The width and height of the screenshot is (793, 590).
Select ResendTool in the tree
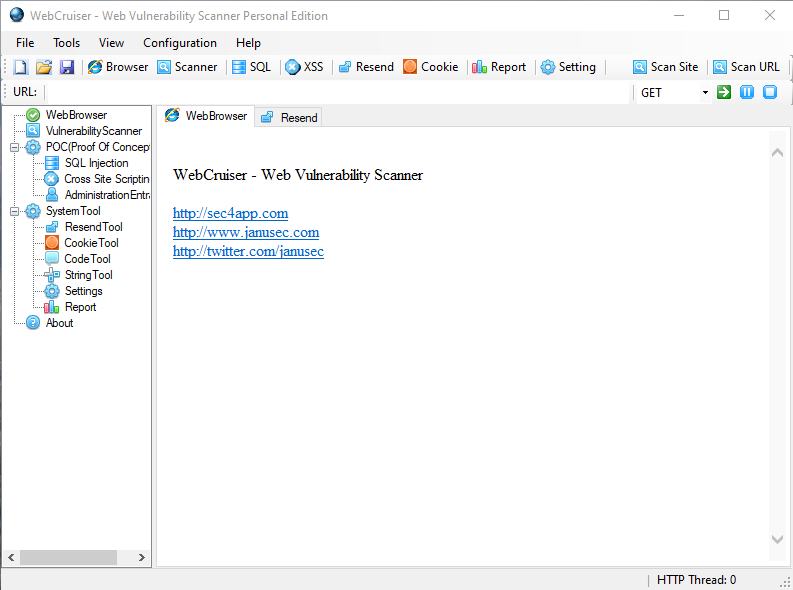pyautogui.click(x=94, y=227)
